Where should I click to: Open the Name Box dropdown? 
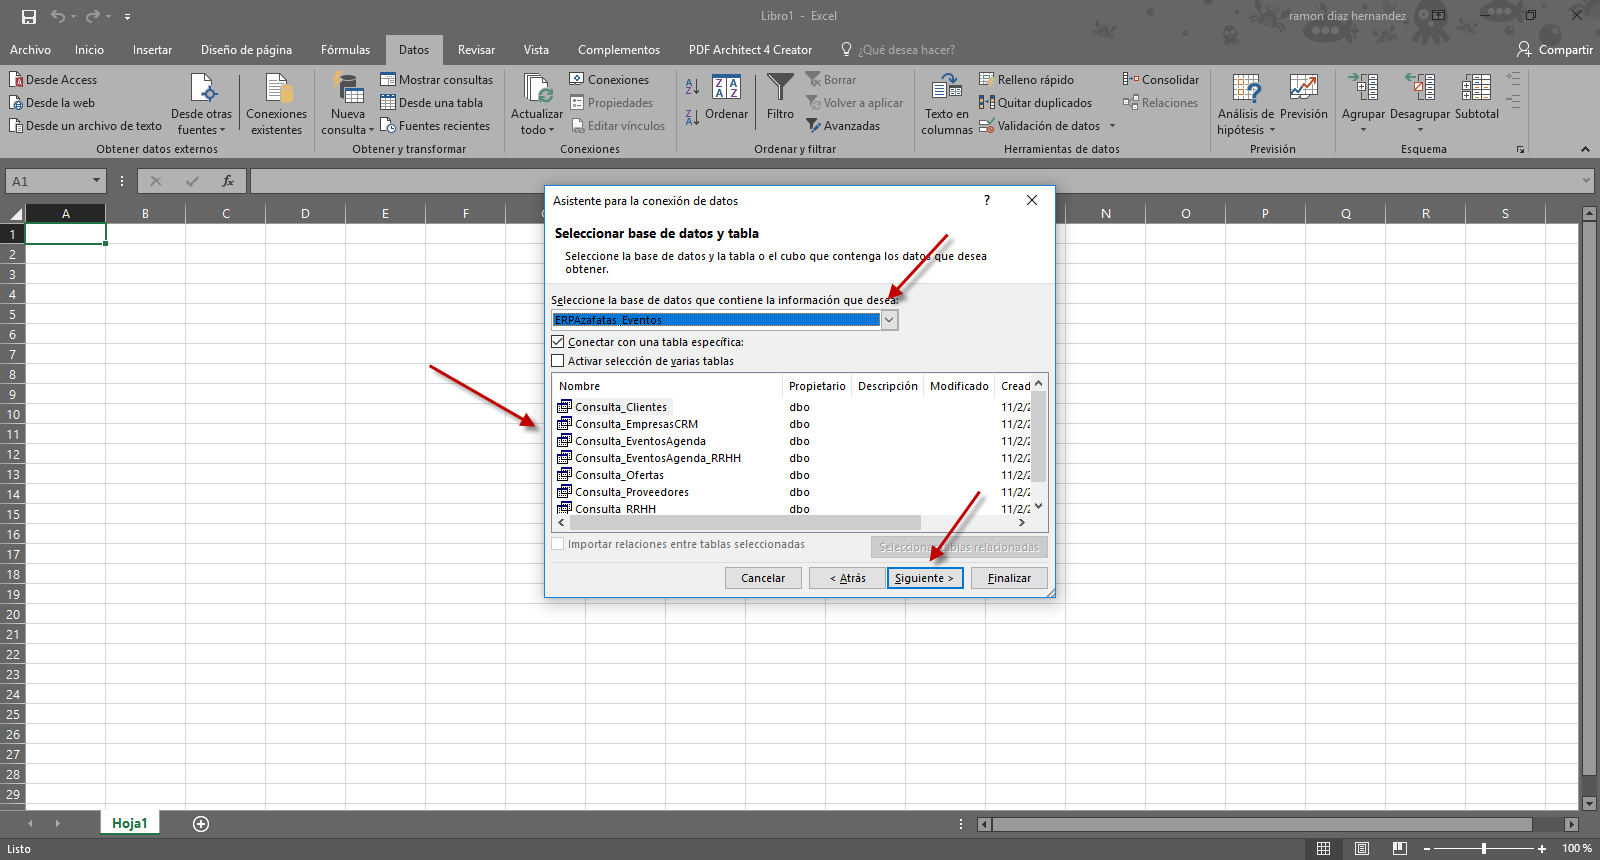[97, 181]
